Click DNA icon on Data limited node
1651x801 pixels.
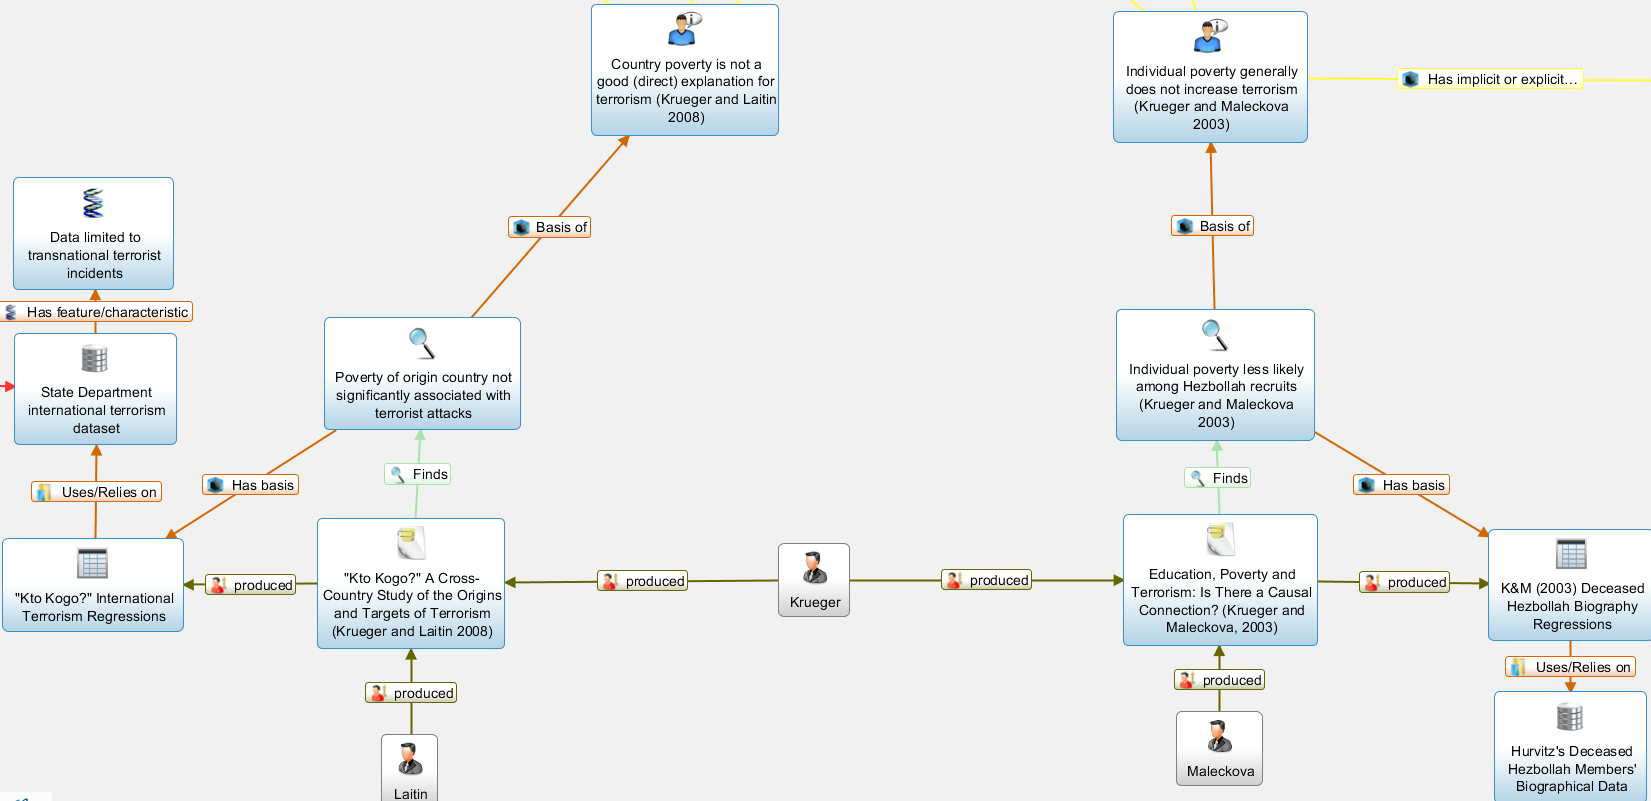tap(93, 204)
